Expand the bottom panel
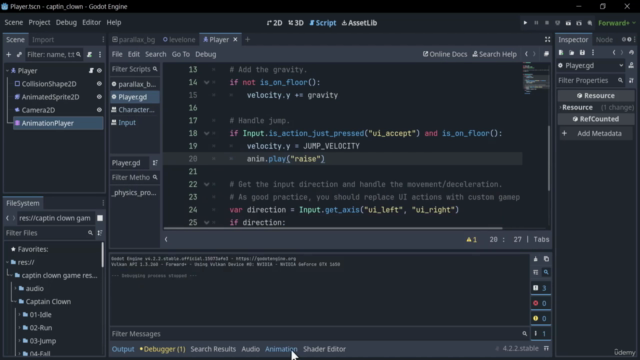This screenshot has width=640, height=360. point(546,349)
